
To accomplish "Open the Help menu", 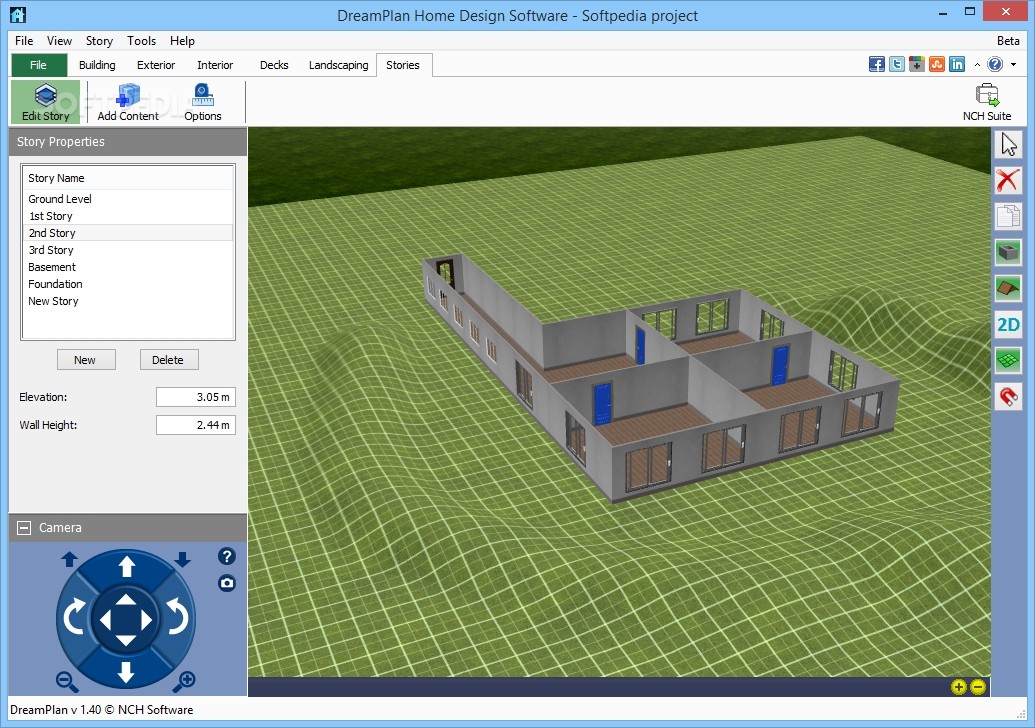I will (x=182, y=41).
